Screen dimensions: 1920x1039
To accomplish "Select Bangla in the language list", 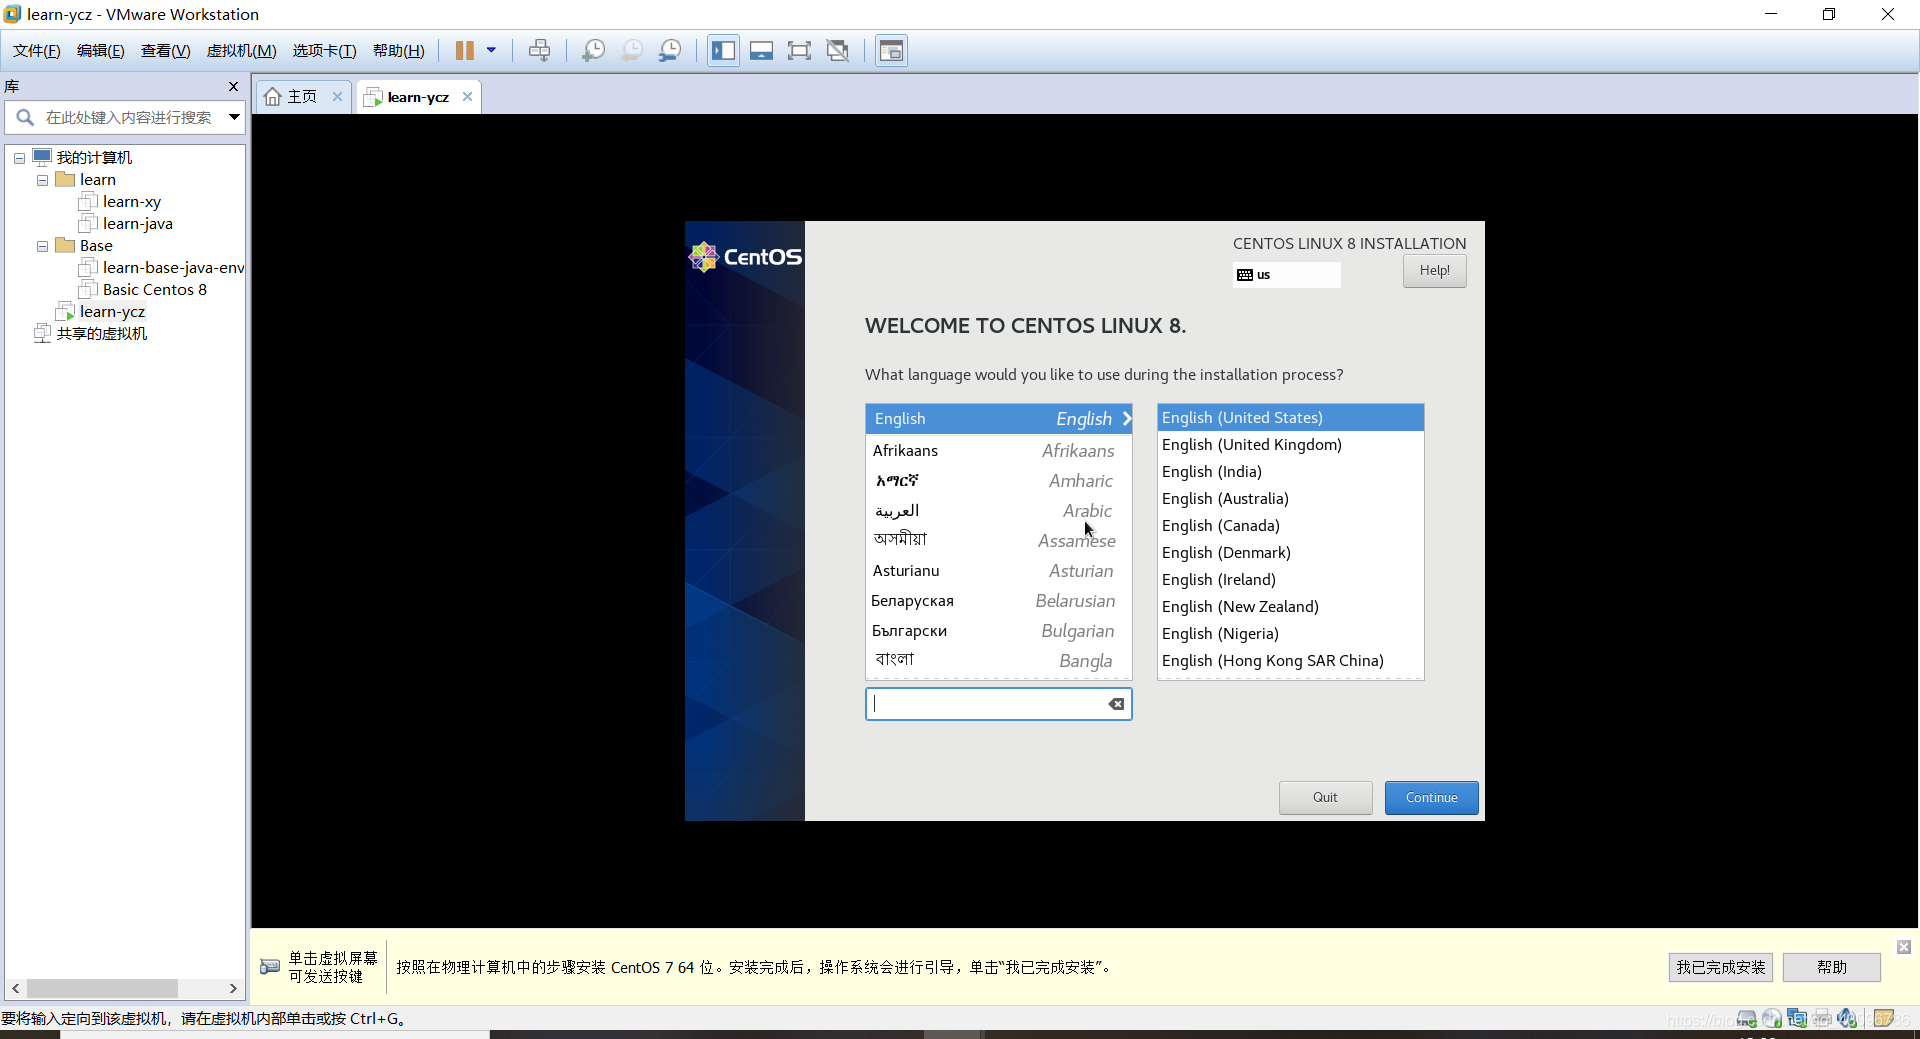I will point(998,661).
